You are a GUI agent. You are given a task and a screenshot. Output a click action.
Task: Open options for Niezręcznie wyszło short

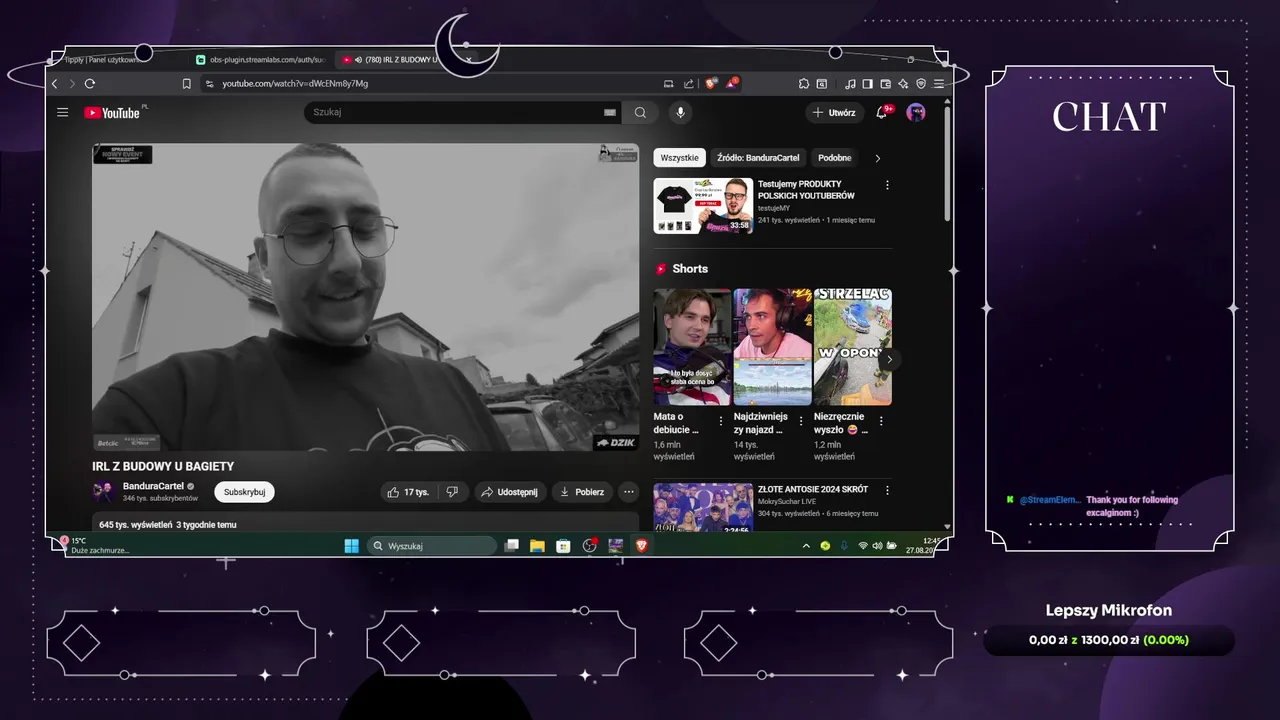pos(881,421)
